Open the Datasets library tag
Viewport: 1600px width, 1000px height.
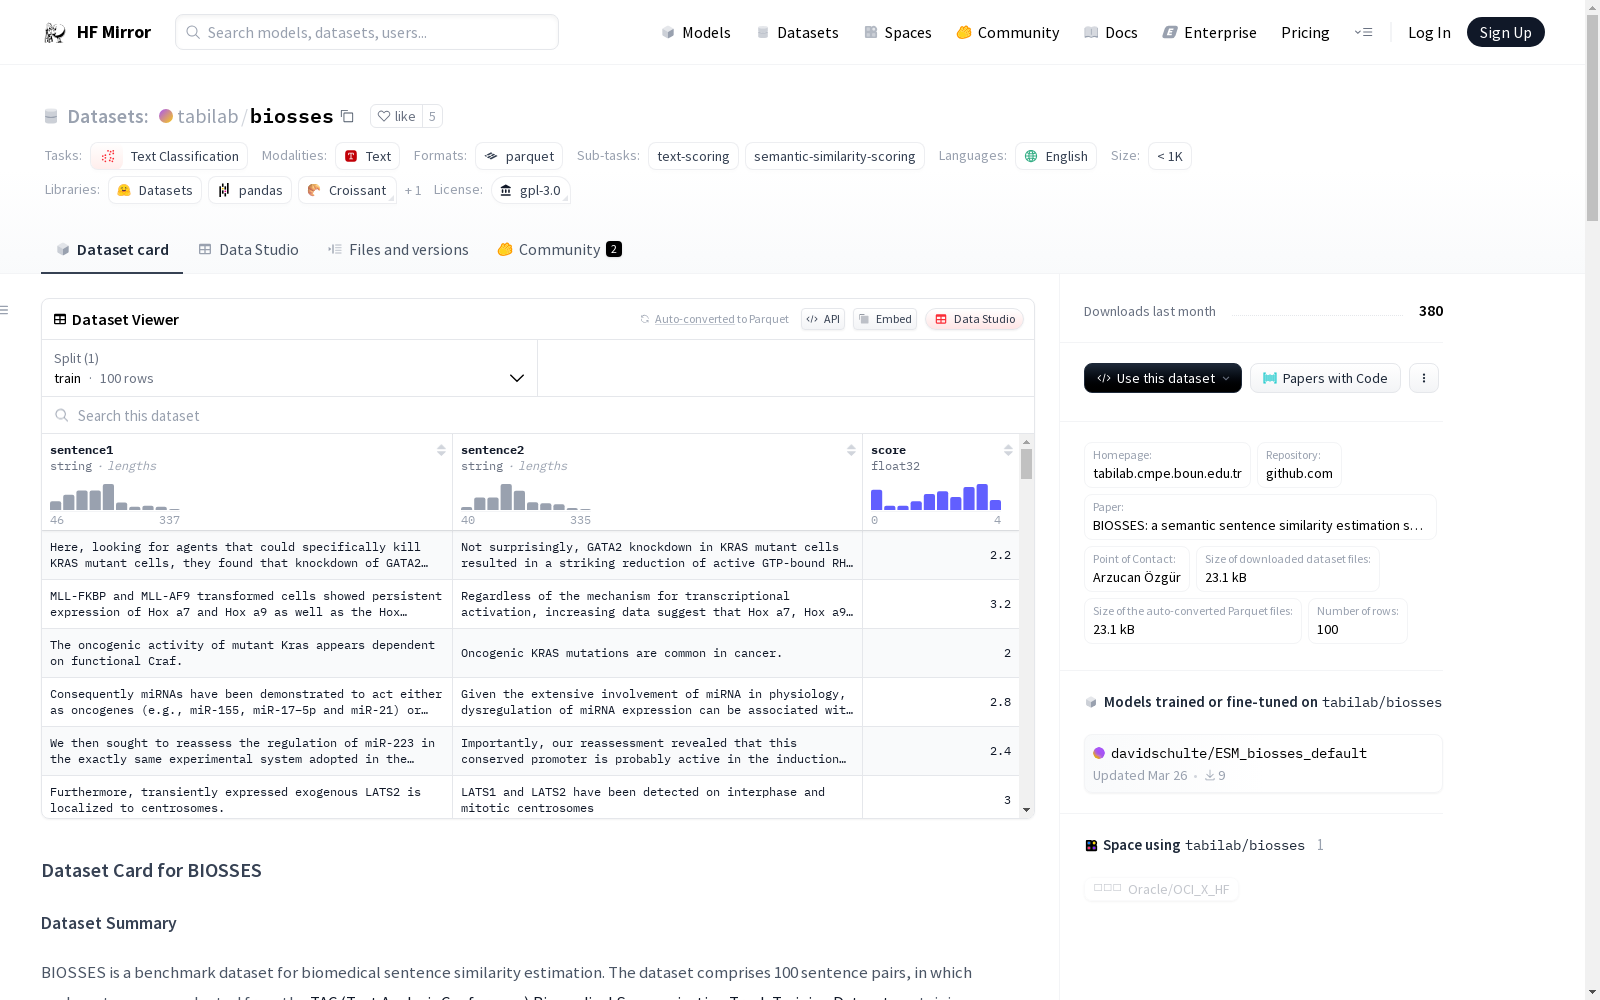tap(155, 190)
